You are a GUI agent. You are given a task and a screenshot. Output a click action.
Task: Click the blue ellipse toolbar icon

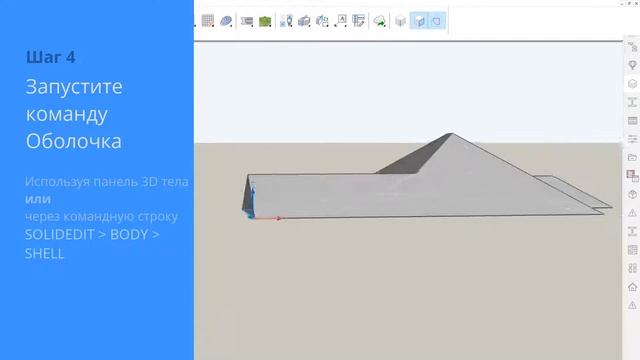tap(226, 20)
